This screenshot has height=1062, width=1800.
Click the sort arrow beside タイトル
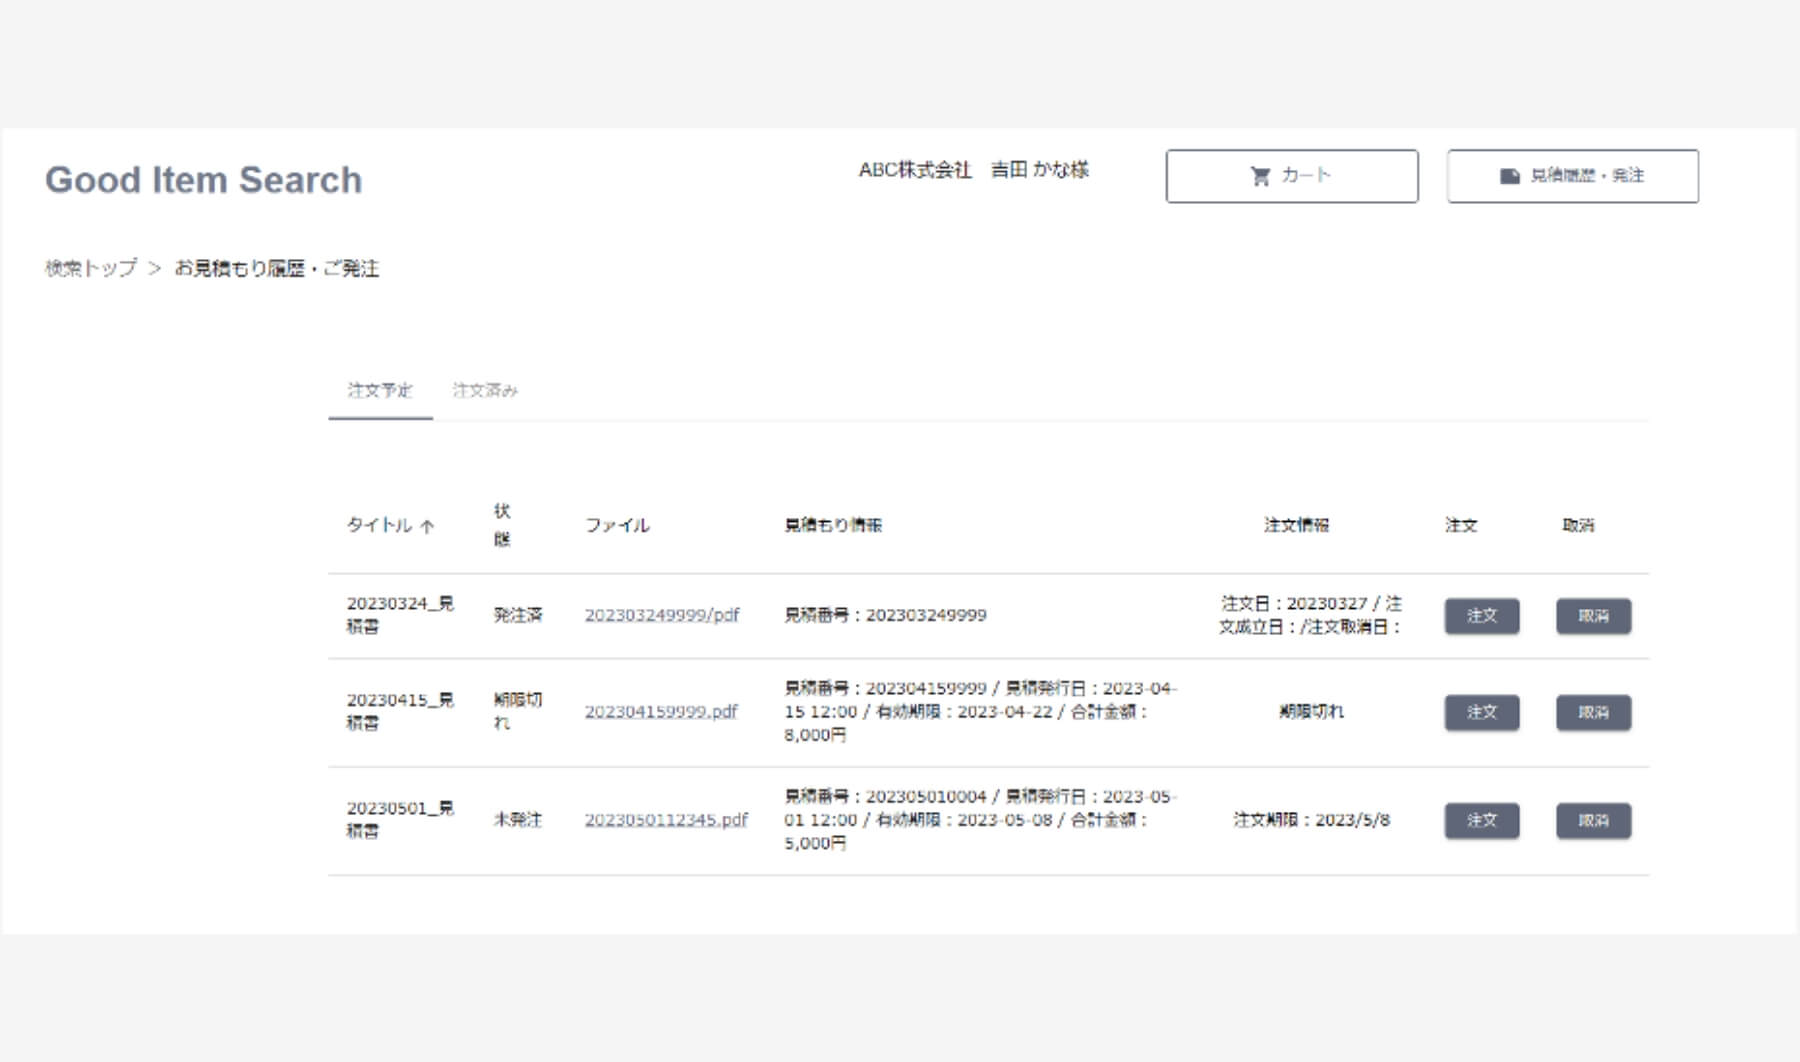click(427, 526)
